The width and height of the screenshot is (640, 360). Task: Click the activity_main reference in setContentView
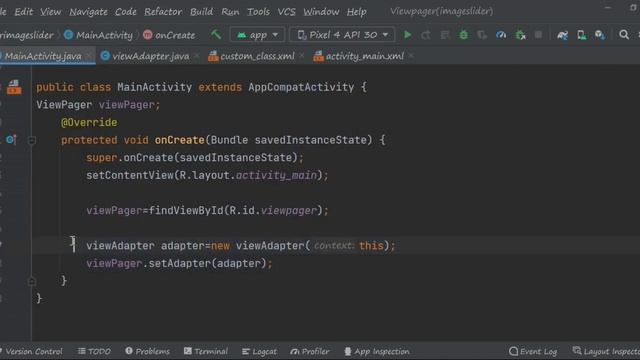click(276, 176)
